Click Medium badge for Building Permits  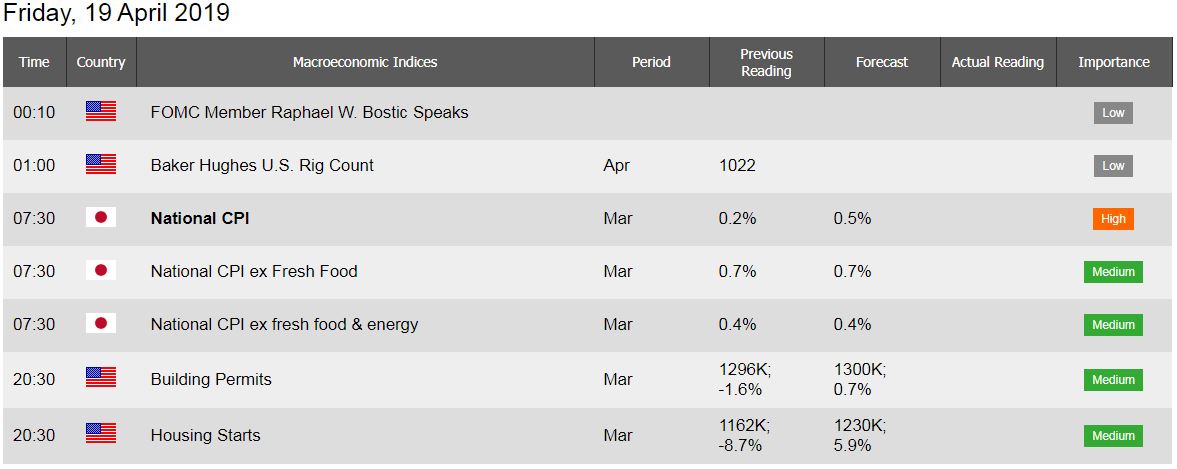coord(1113,380)
